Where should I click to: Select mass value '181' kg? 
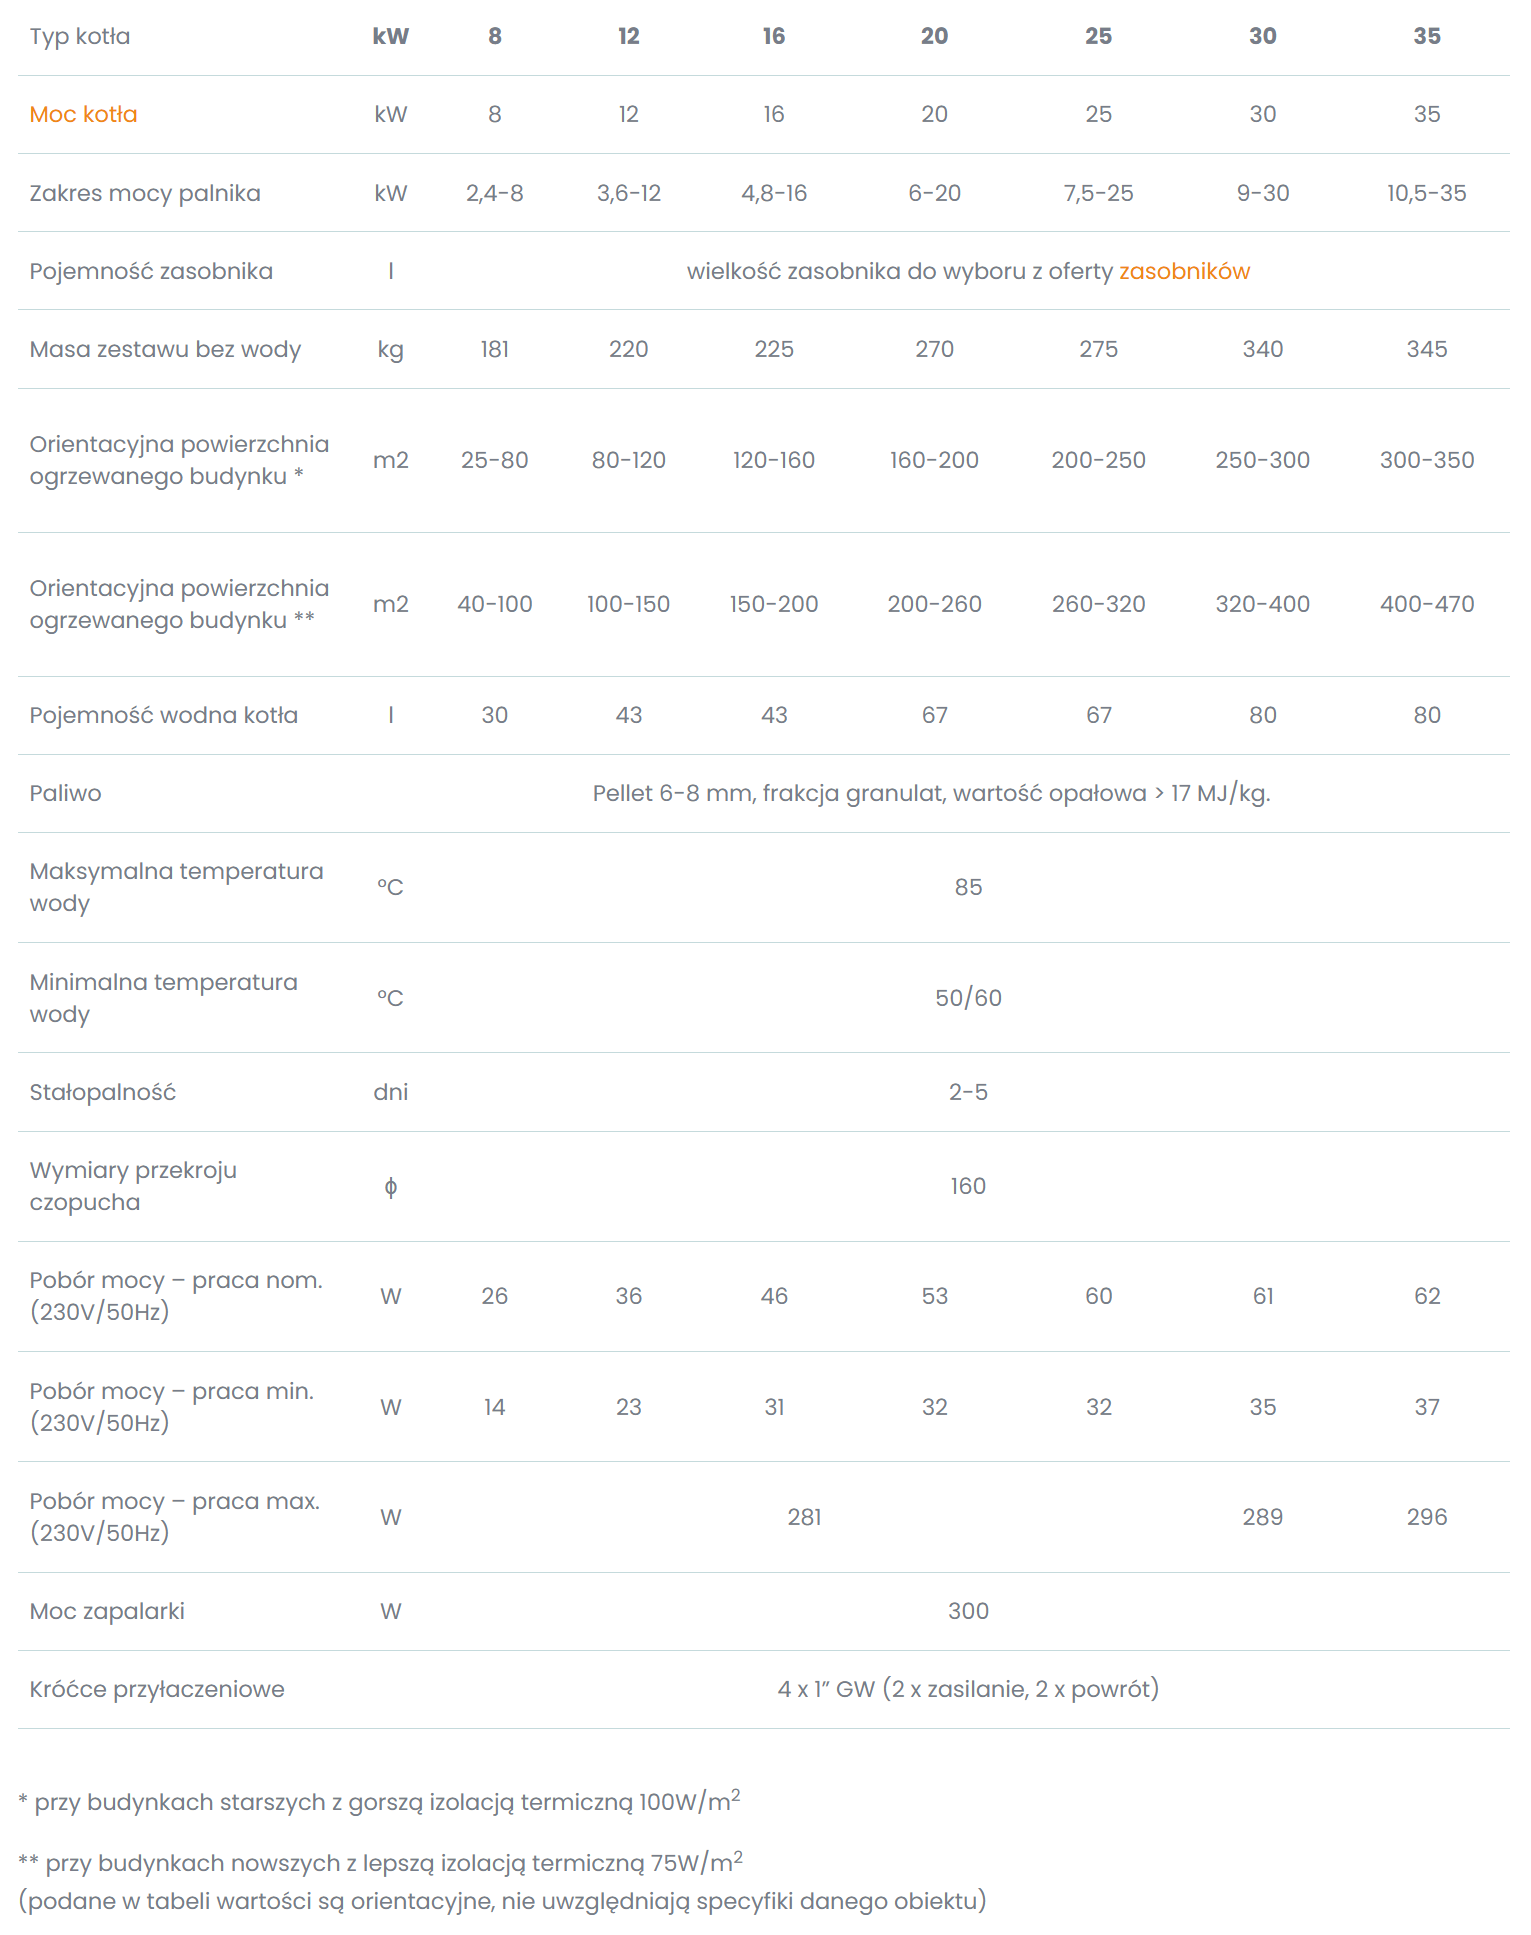(x=494, y=349)
